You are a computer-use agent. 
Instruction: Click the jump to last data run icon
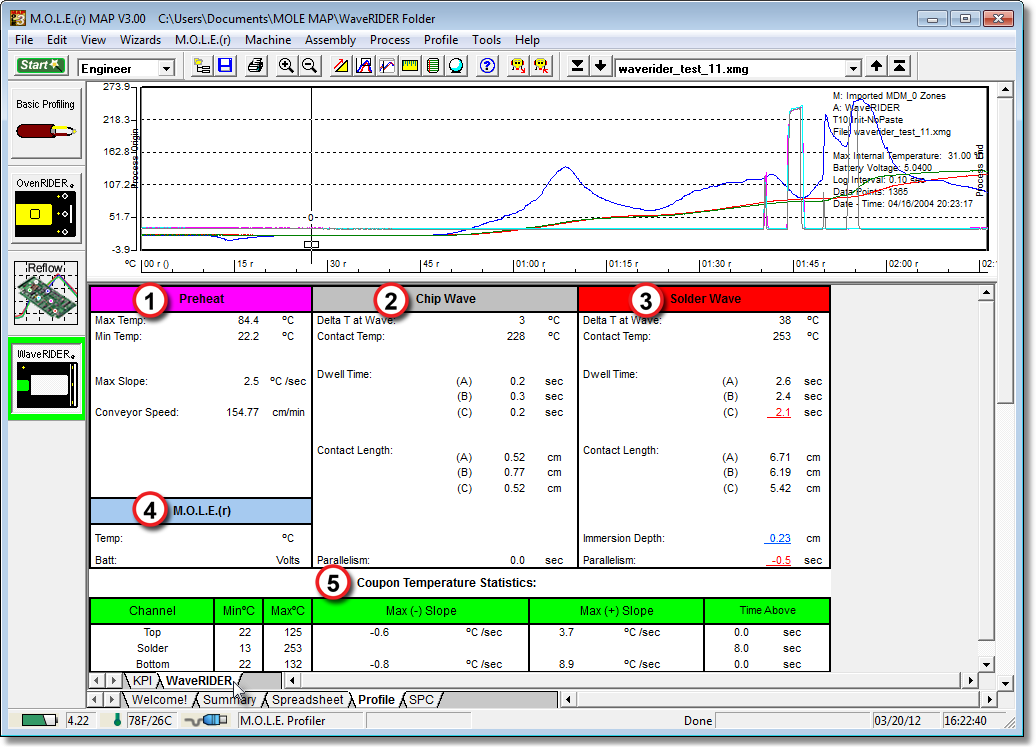(577, 66)
